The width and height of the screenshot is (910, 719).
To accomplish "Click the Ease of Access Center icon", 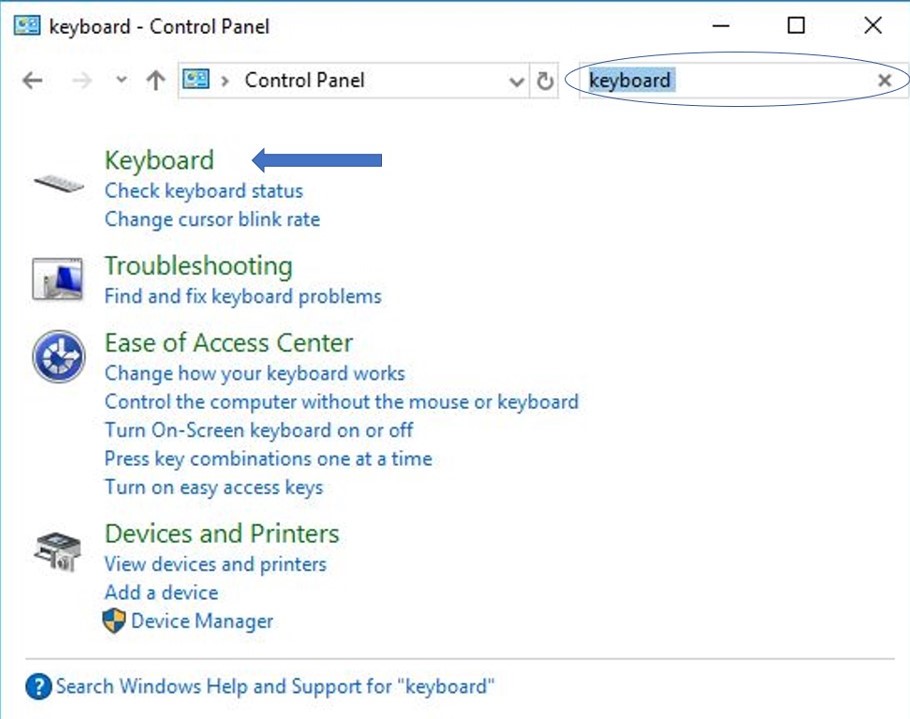I will click(58, 357).
